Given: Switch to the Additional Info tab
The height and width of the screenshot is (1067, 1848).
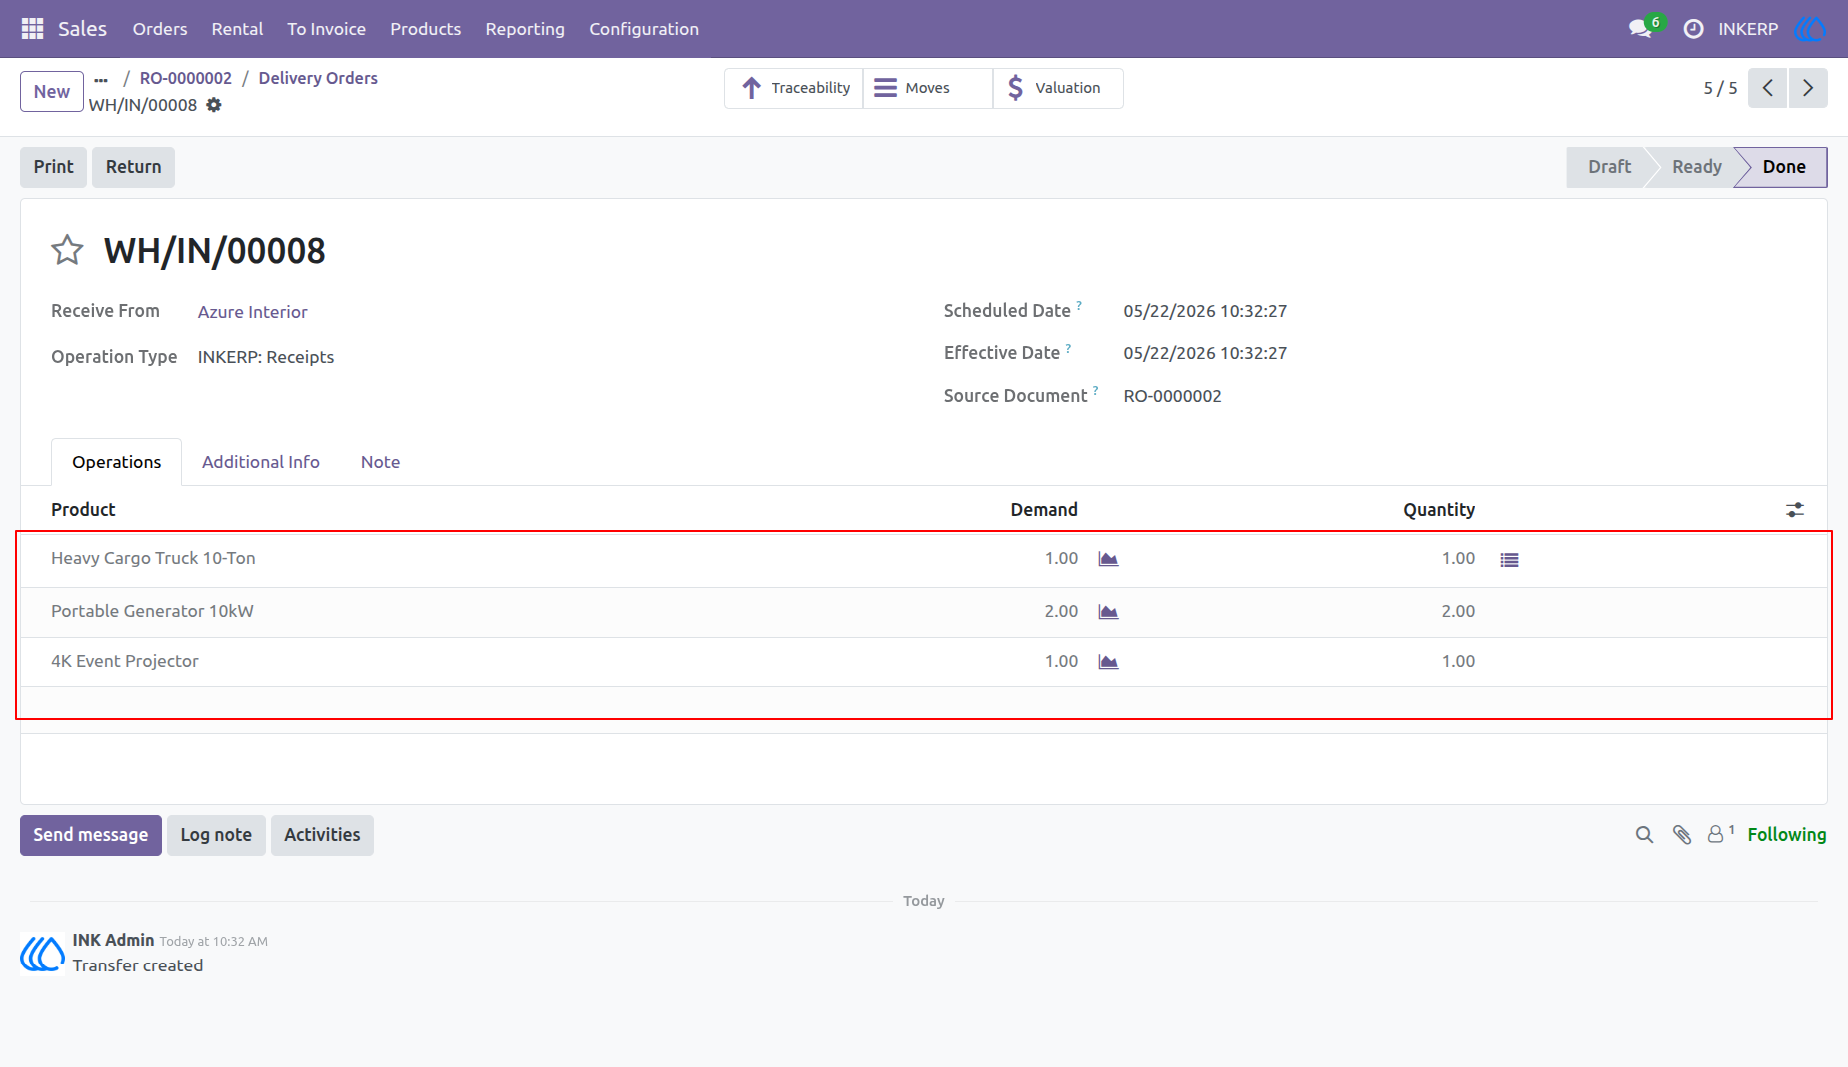Looking at the screenshot, I should coord(261,462).
